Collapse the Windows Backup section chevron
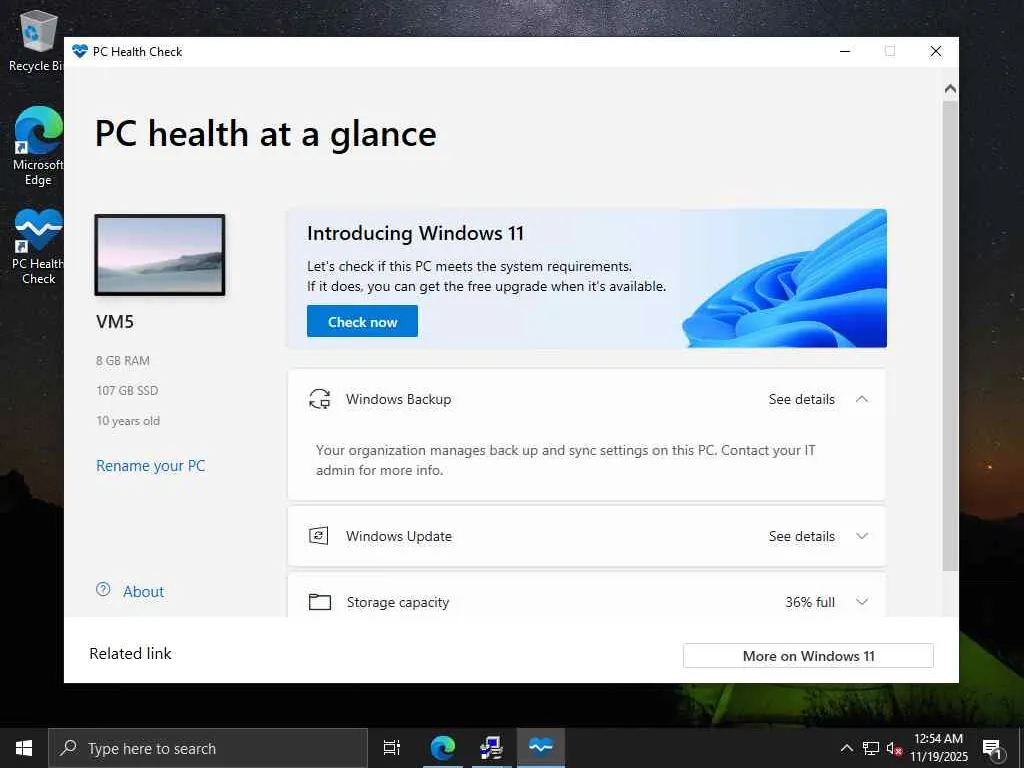This screenshot has height=768, width=1024. (x=862, y=399)
